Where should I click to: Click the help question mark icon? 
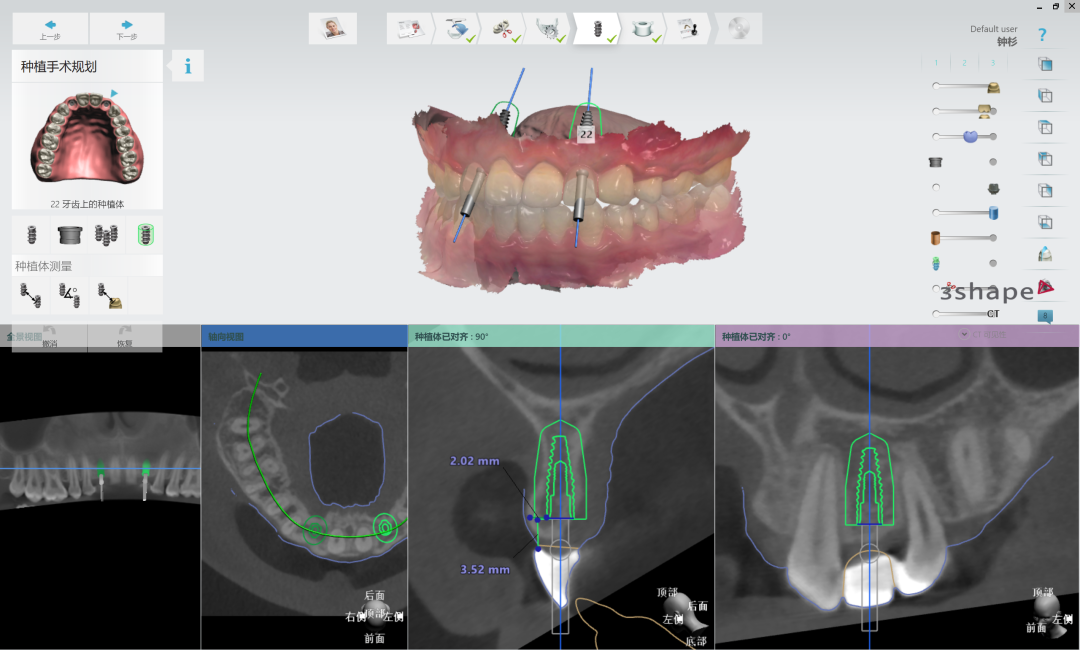coord(1043,34)
